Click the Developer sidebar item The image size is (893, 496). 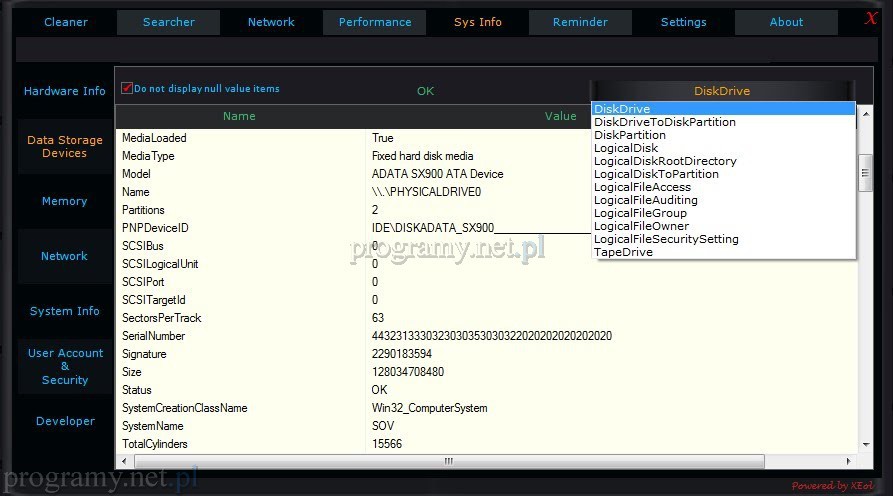pos(65,421)
